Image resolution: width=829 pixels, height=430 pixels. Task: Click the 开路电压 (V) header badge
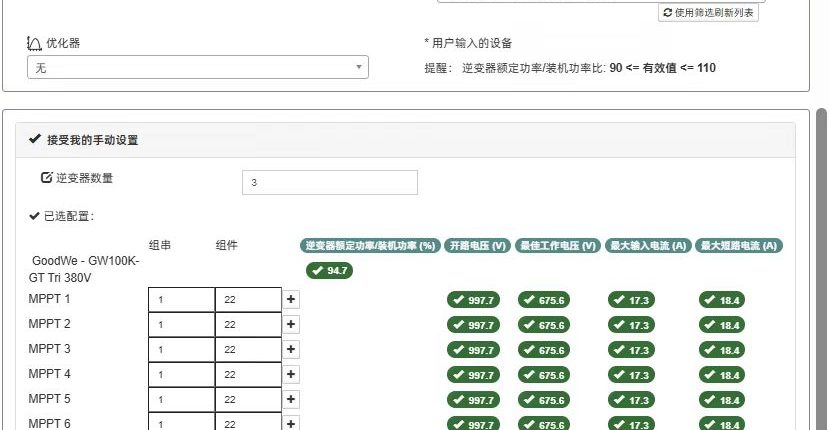477,245
